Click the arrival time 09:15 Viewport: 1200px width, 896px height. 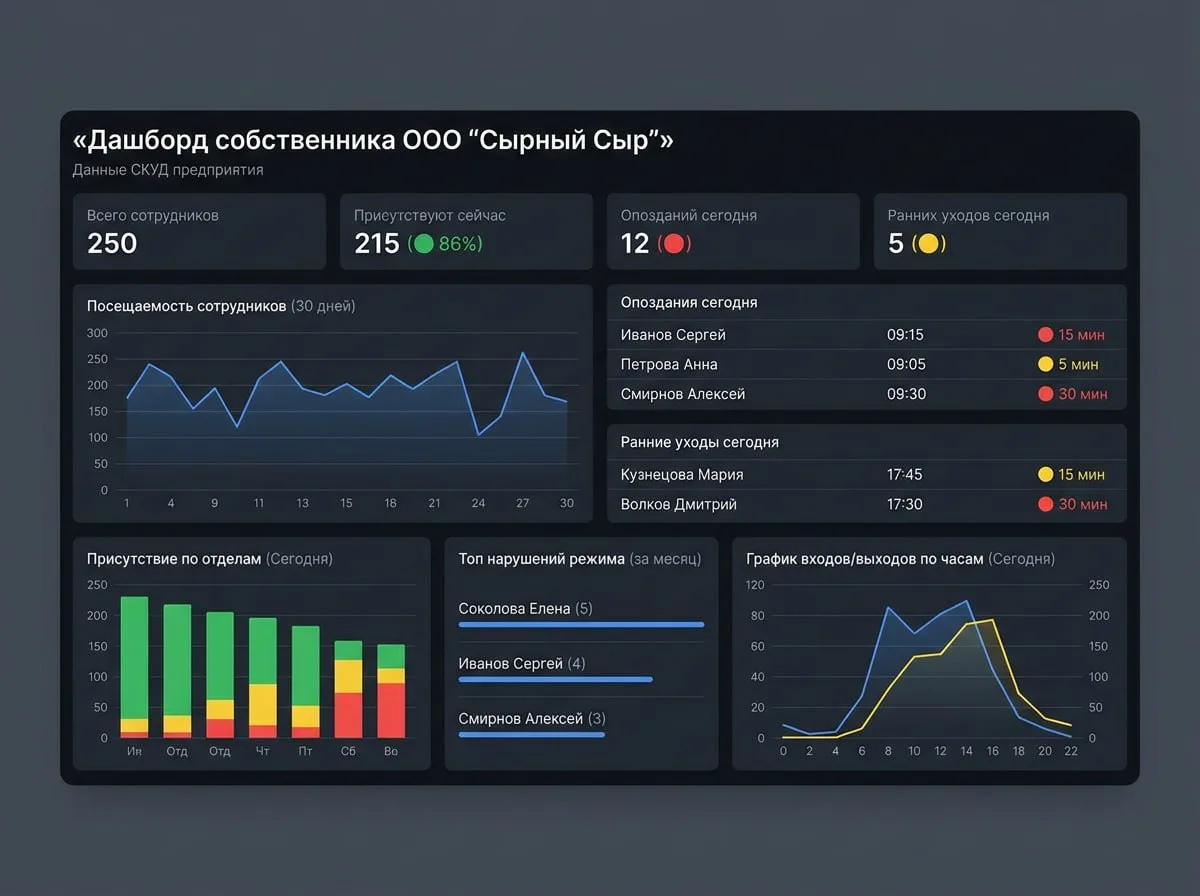click(905, 335)
